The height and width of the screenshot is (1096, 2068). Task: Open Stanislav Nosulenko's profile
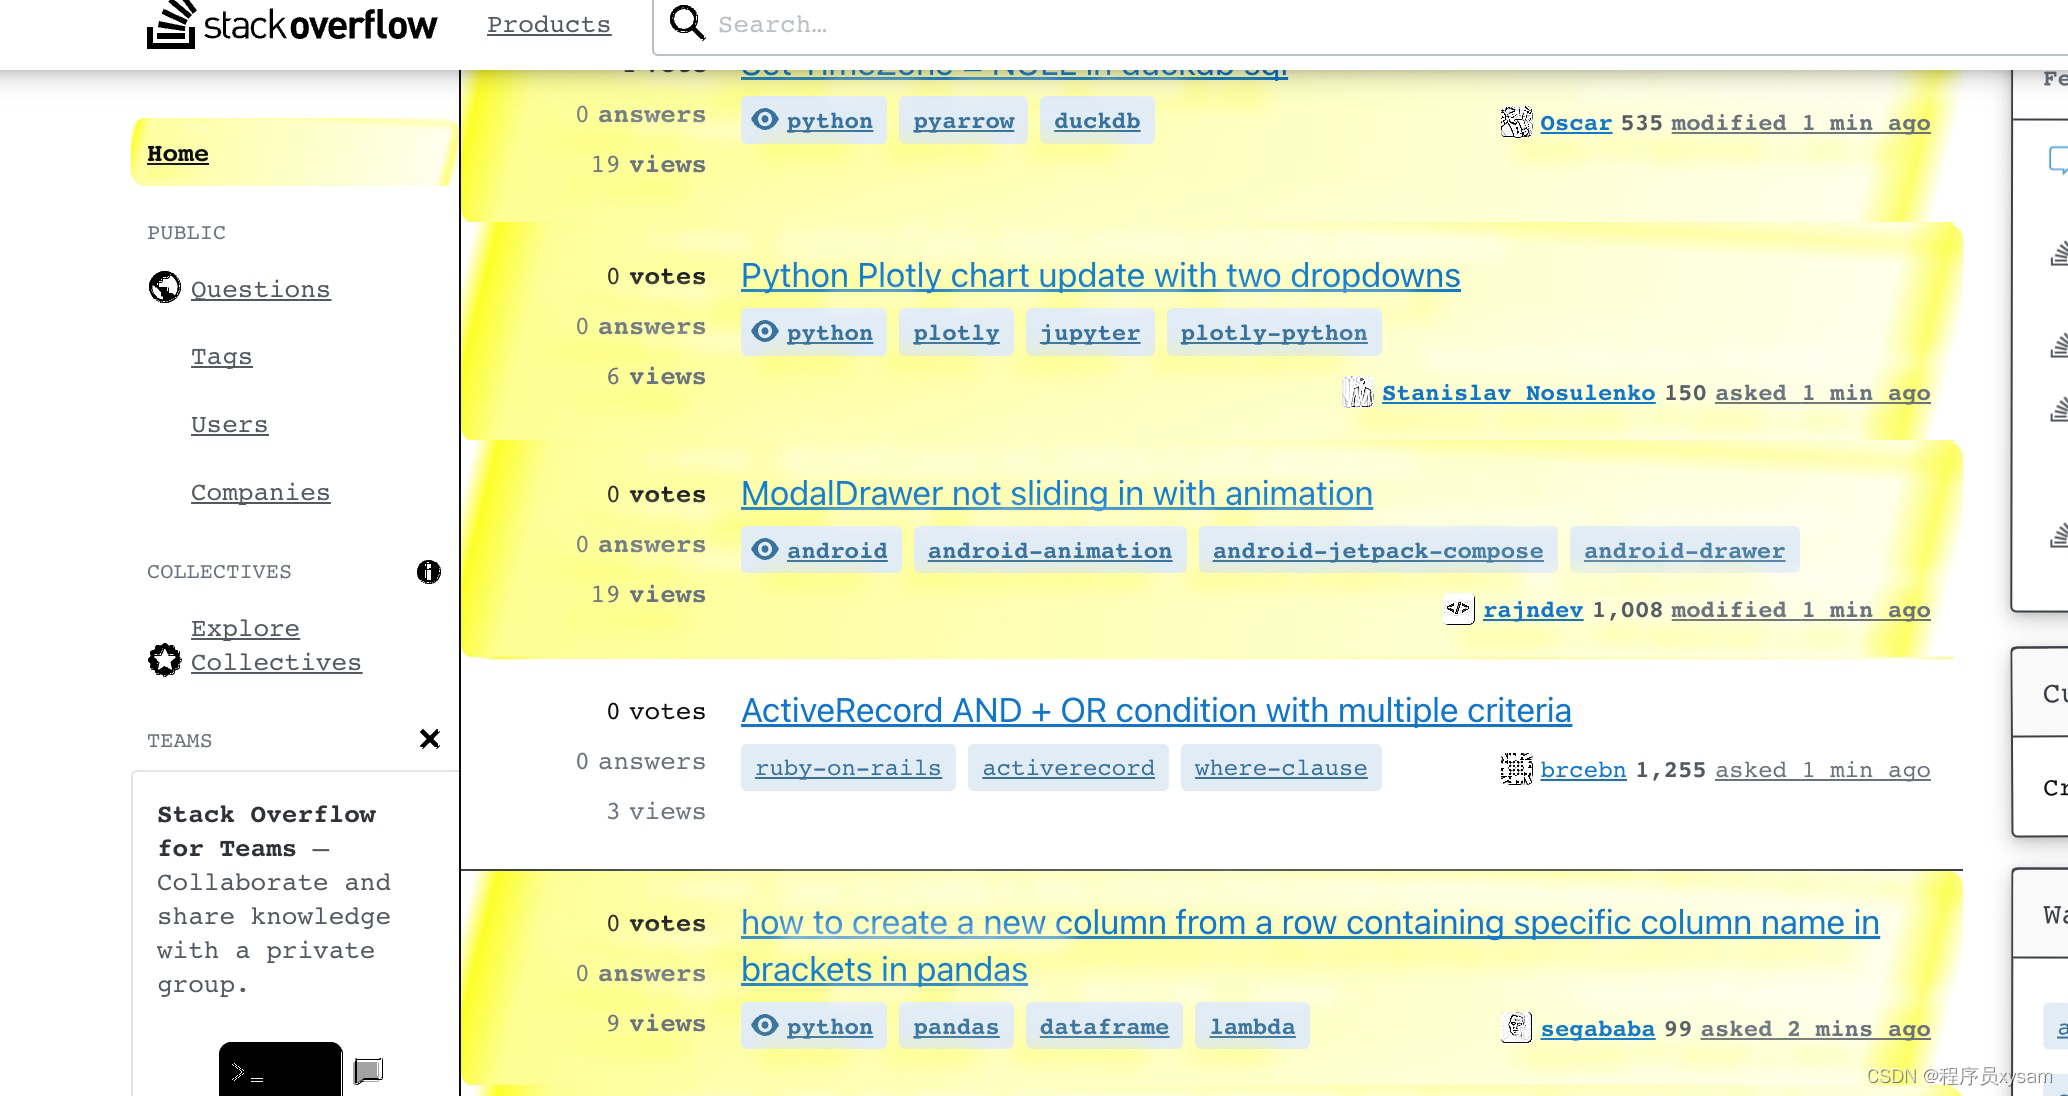tap(1519, 392)
